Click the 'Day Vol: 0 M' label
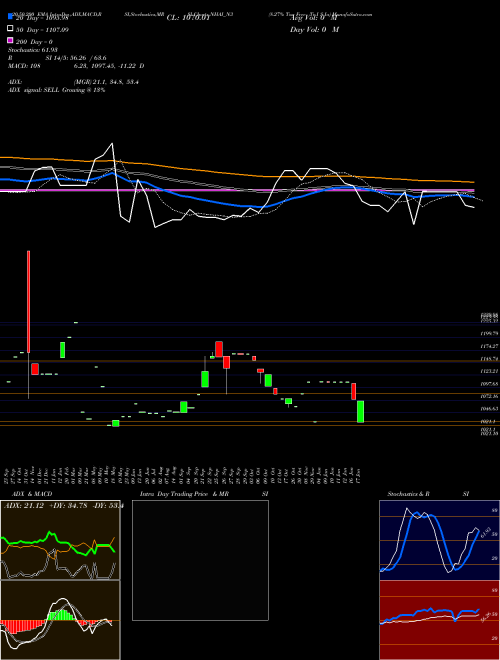 314,29
